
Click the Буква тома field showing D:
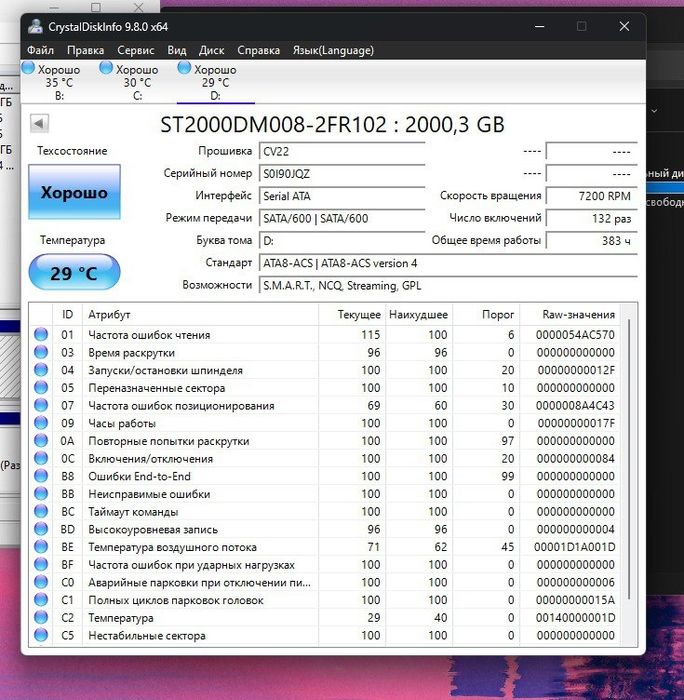pos(342,240)
